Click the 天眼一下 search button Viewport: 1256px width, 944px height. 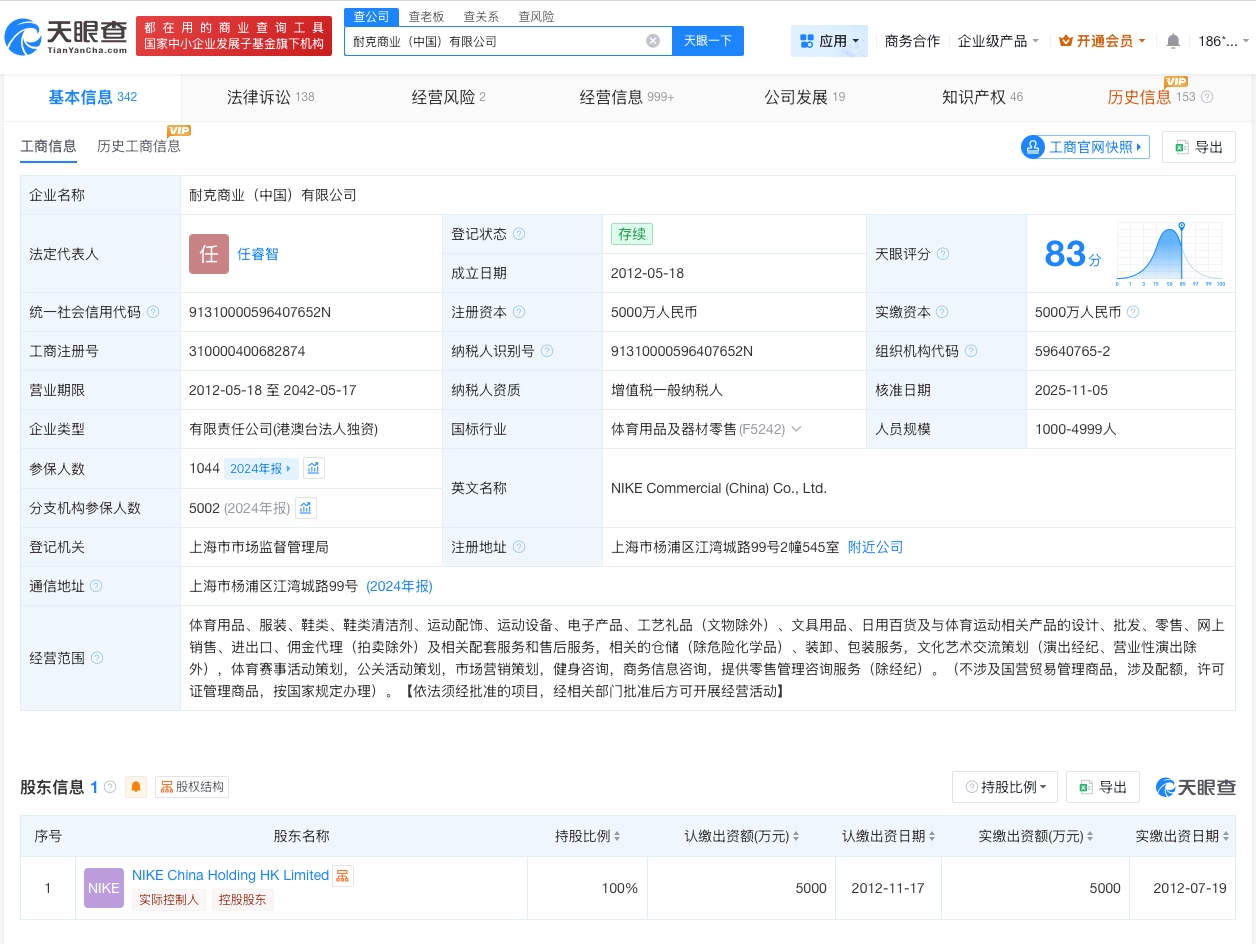coord(708,41)
